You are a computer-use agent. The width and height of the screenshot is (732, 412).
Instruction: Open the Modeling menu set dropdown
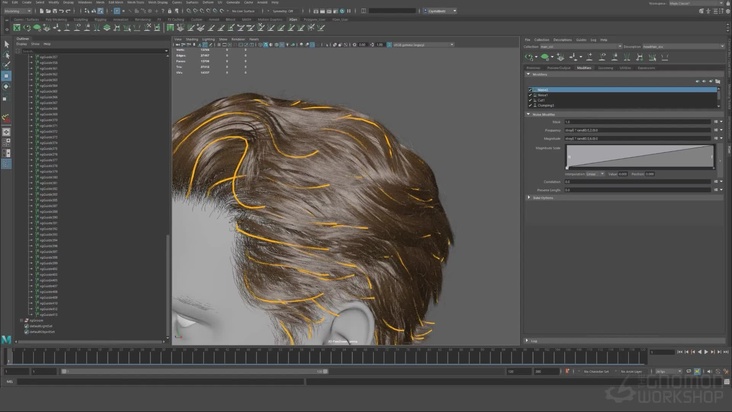17,11
